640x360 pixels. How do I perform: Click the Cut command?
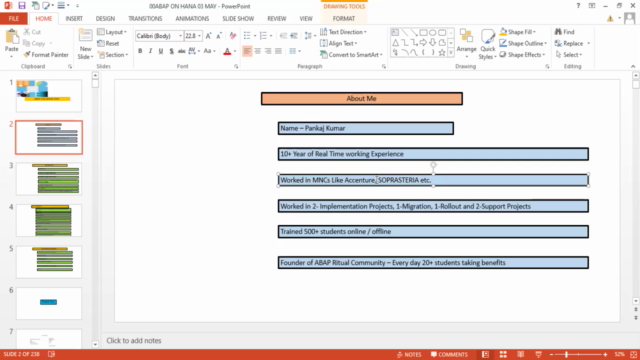32,32
